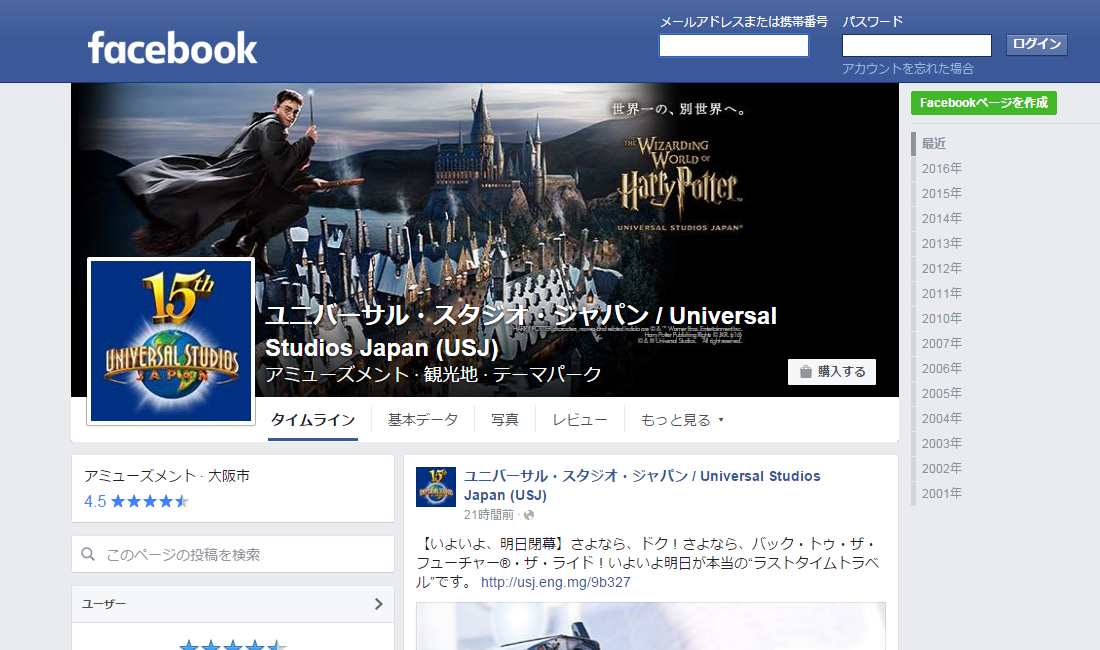Open the アカウントを忘れた場合 link
Image resolution: width=1100 pixels, height=650 pixels.
click(908, 69)
